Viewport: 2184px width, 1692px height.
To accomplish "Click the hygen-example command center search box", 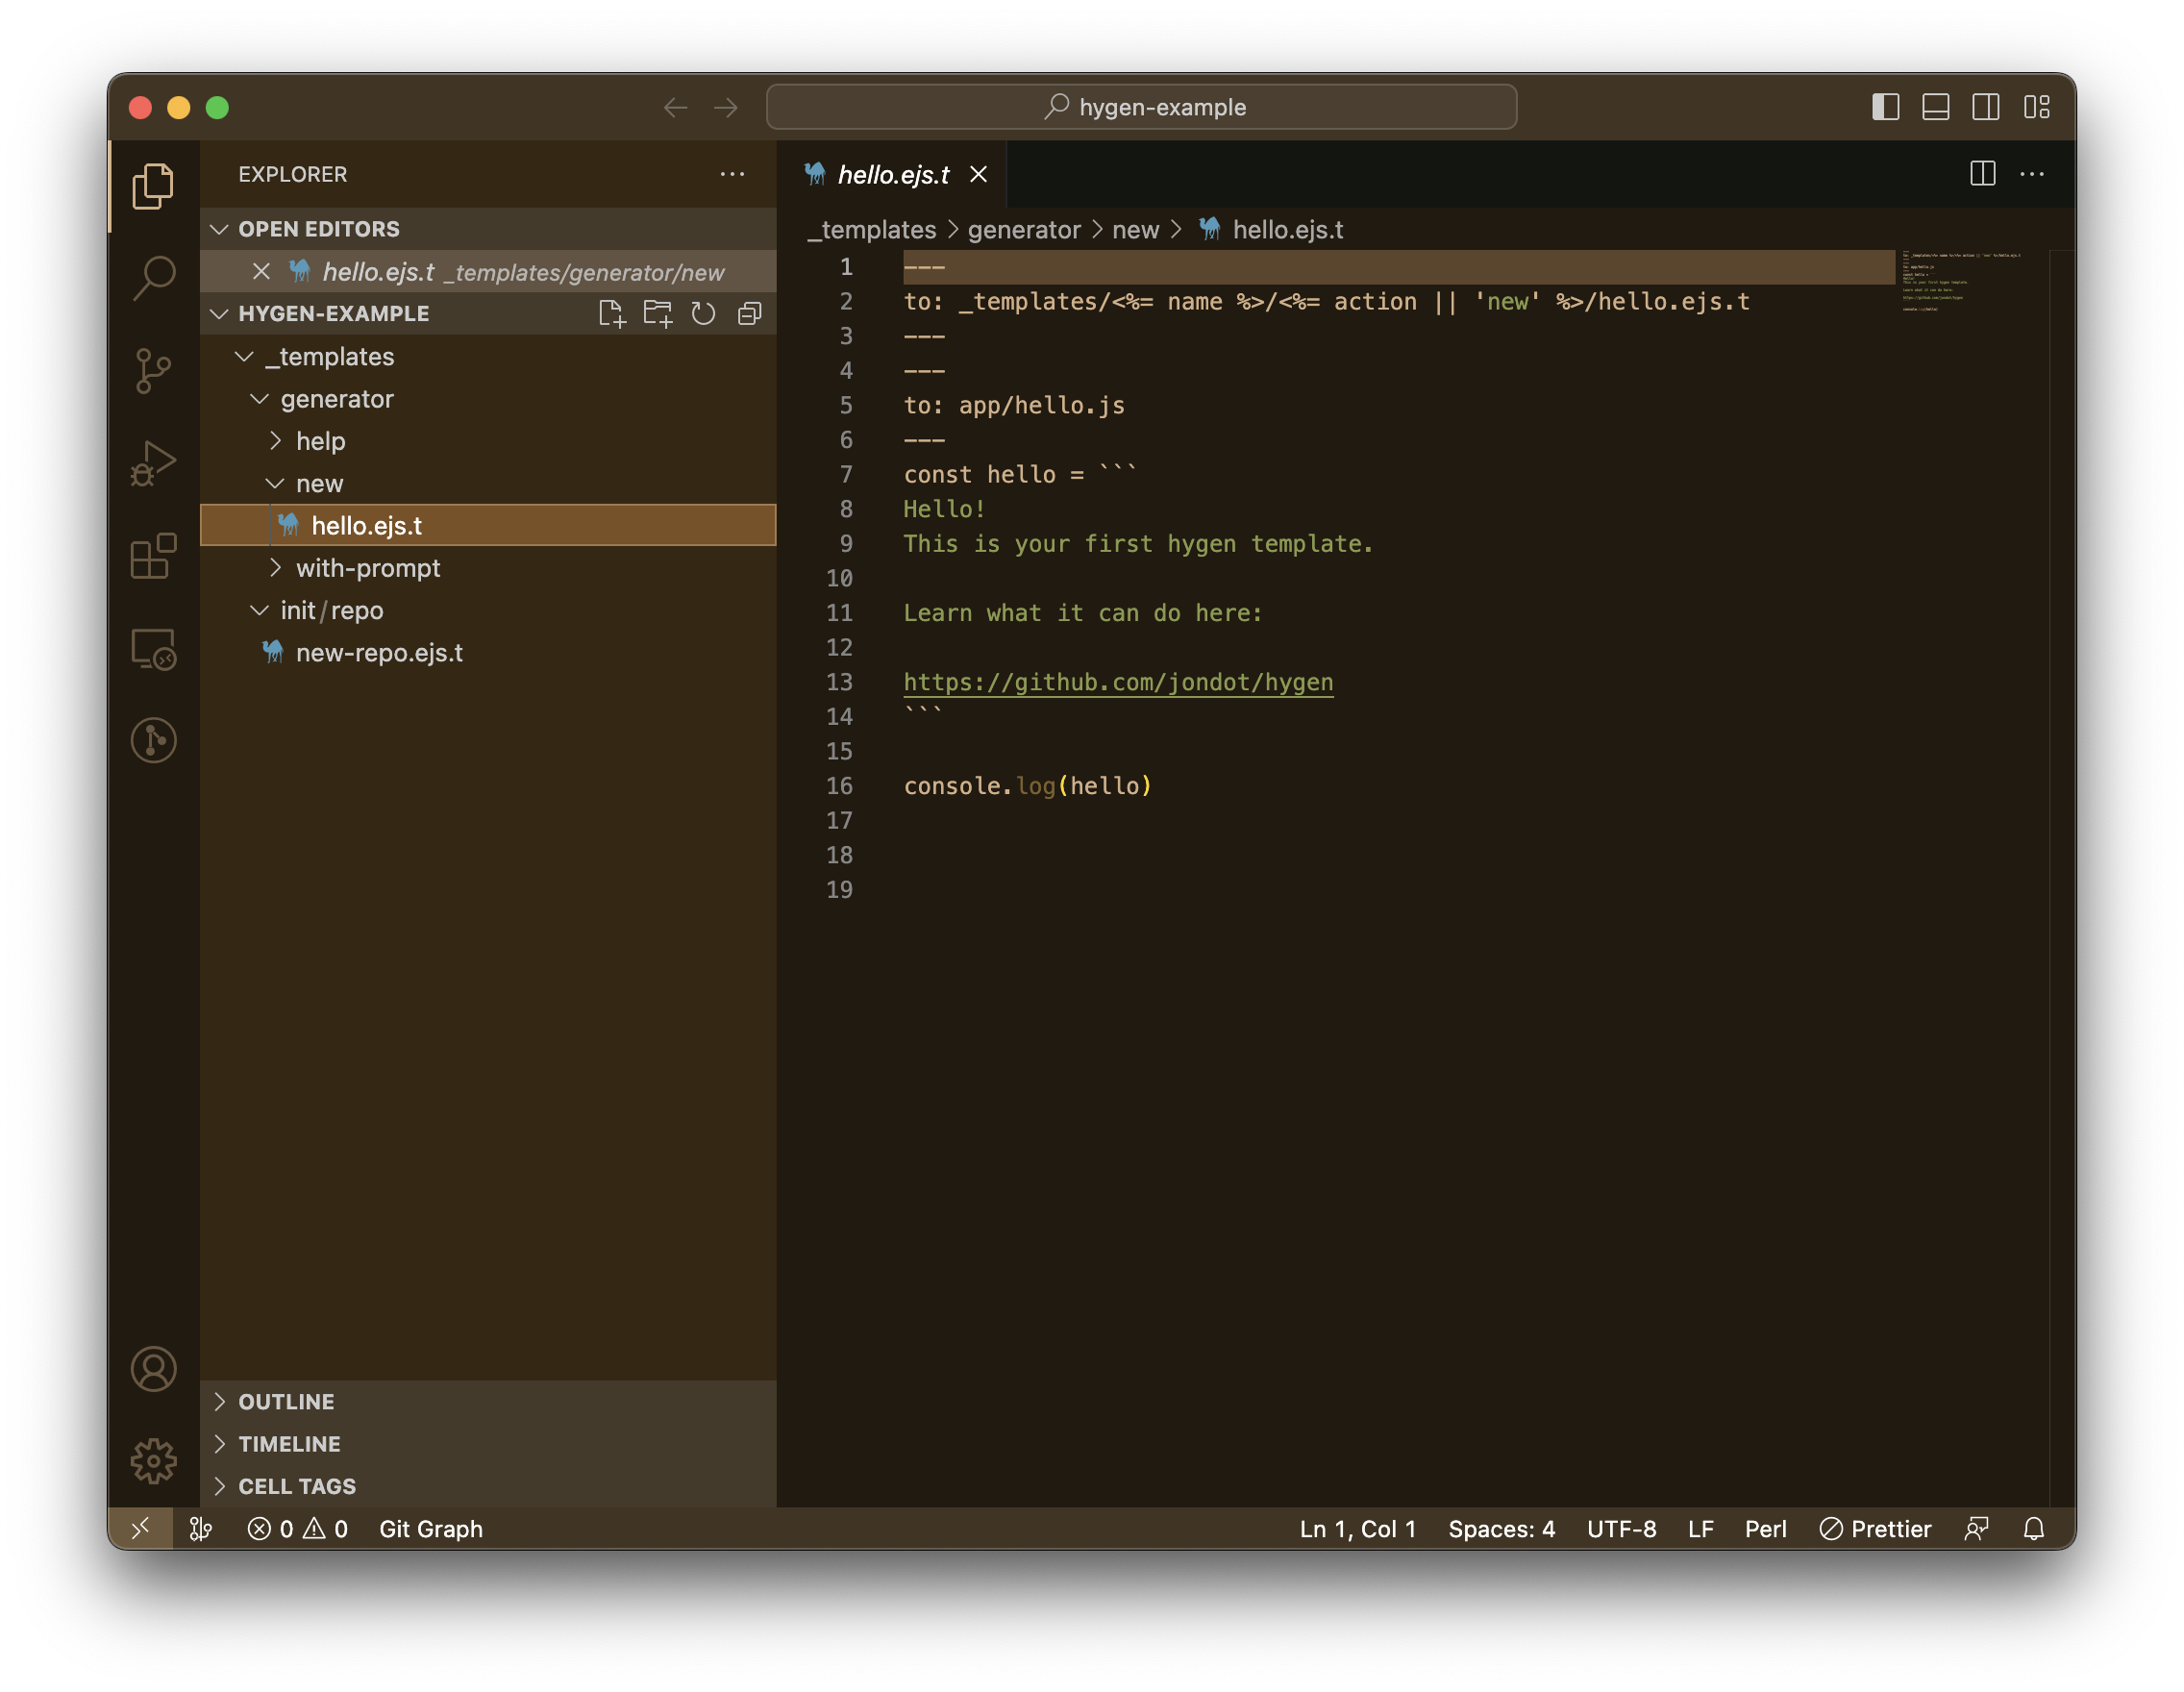I will point(1141,107).
